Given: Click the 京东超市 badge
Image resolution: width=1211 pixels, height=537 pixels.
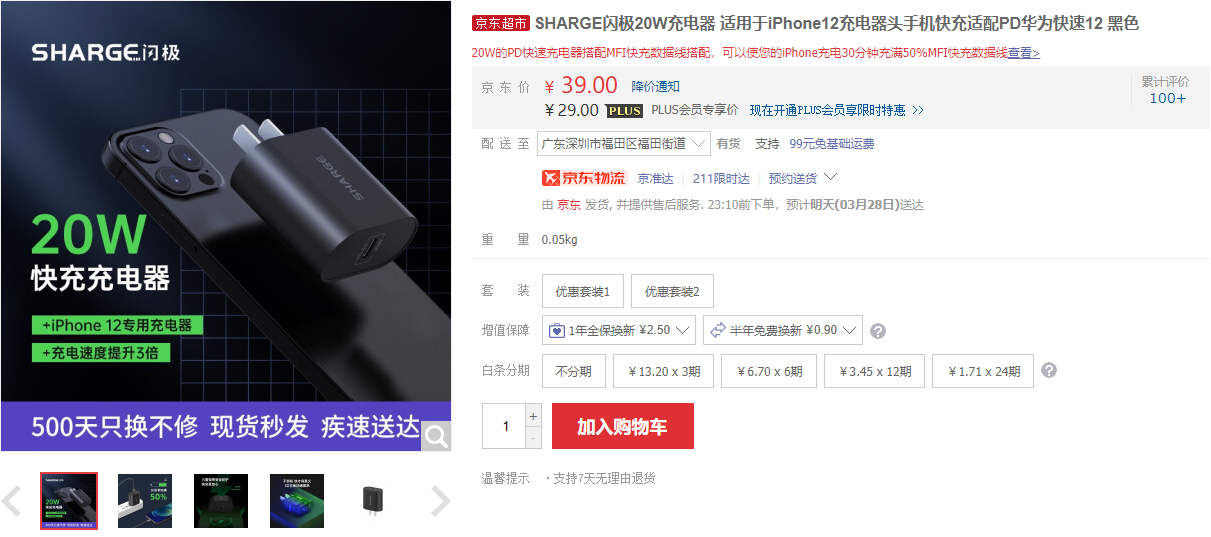Looking at the screenshot, I should (x=500, y=24).
